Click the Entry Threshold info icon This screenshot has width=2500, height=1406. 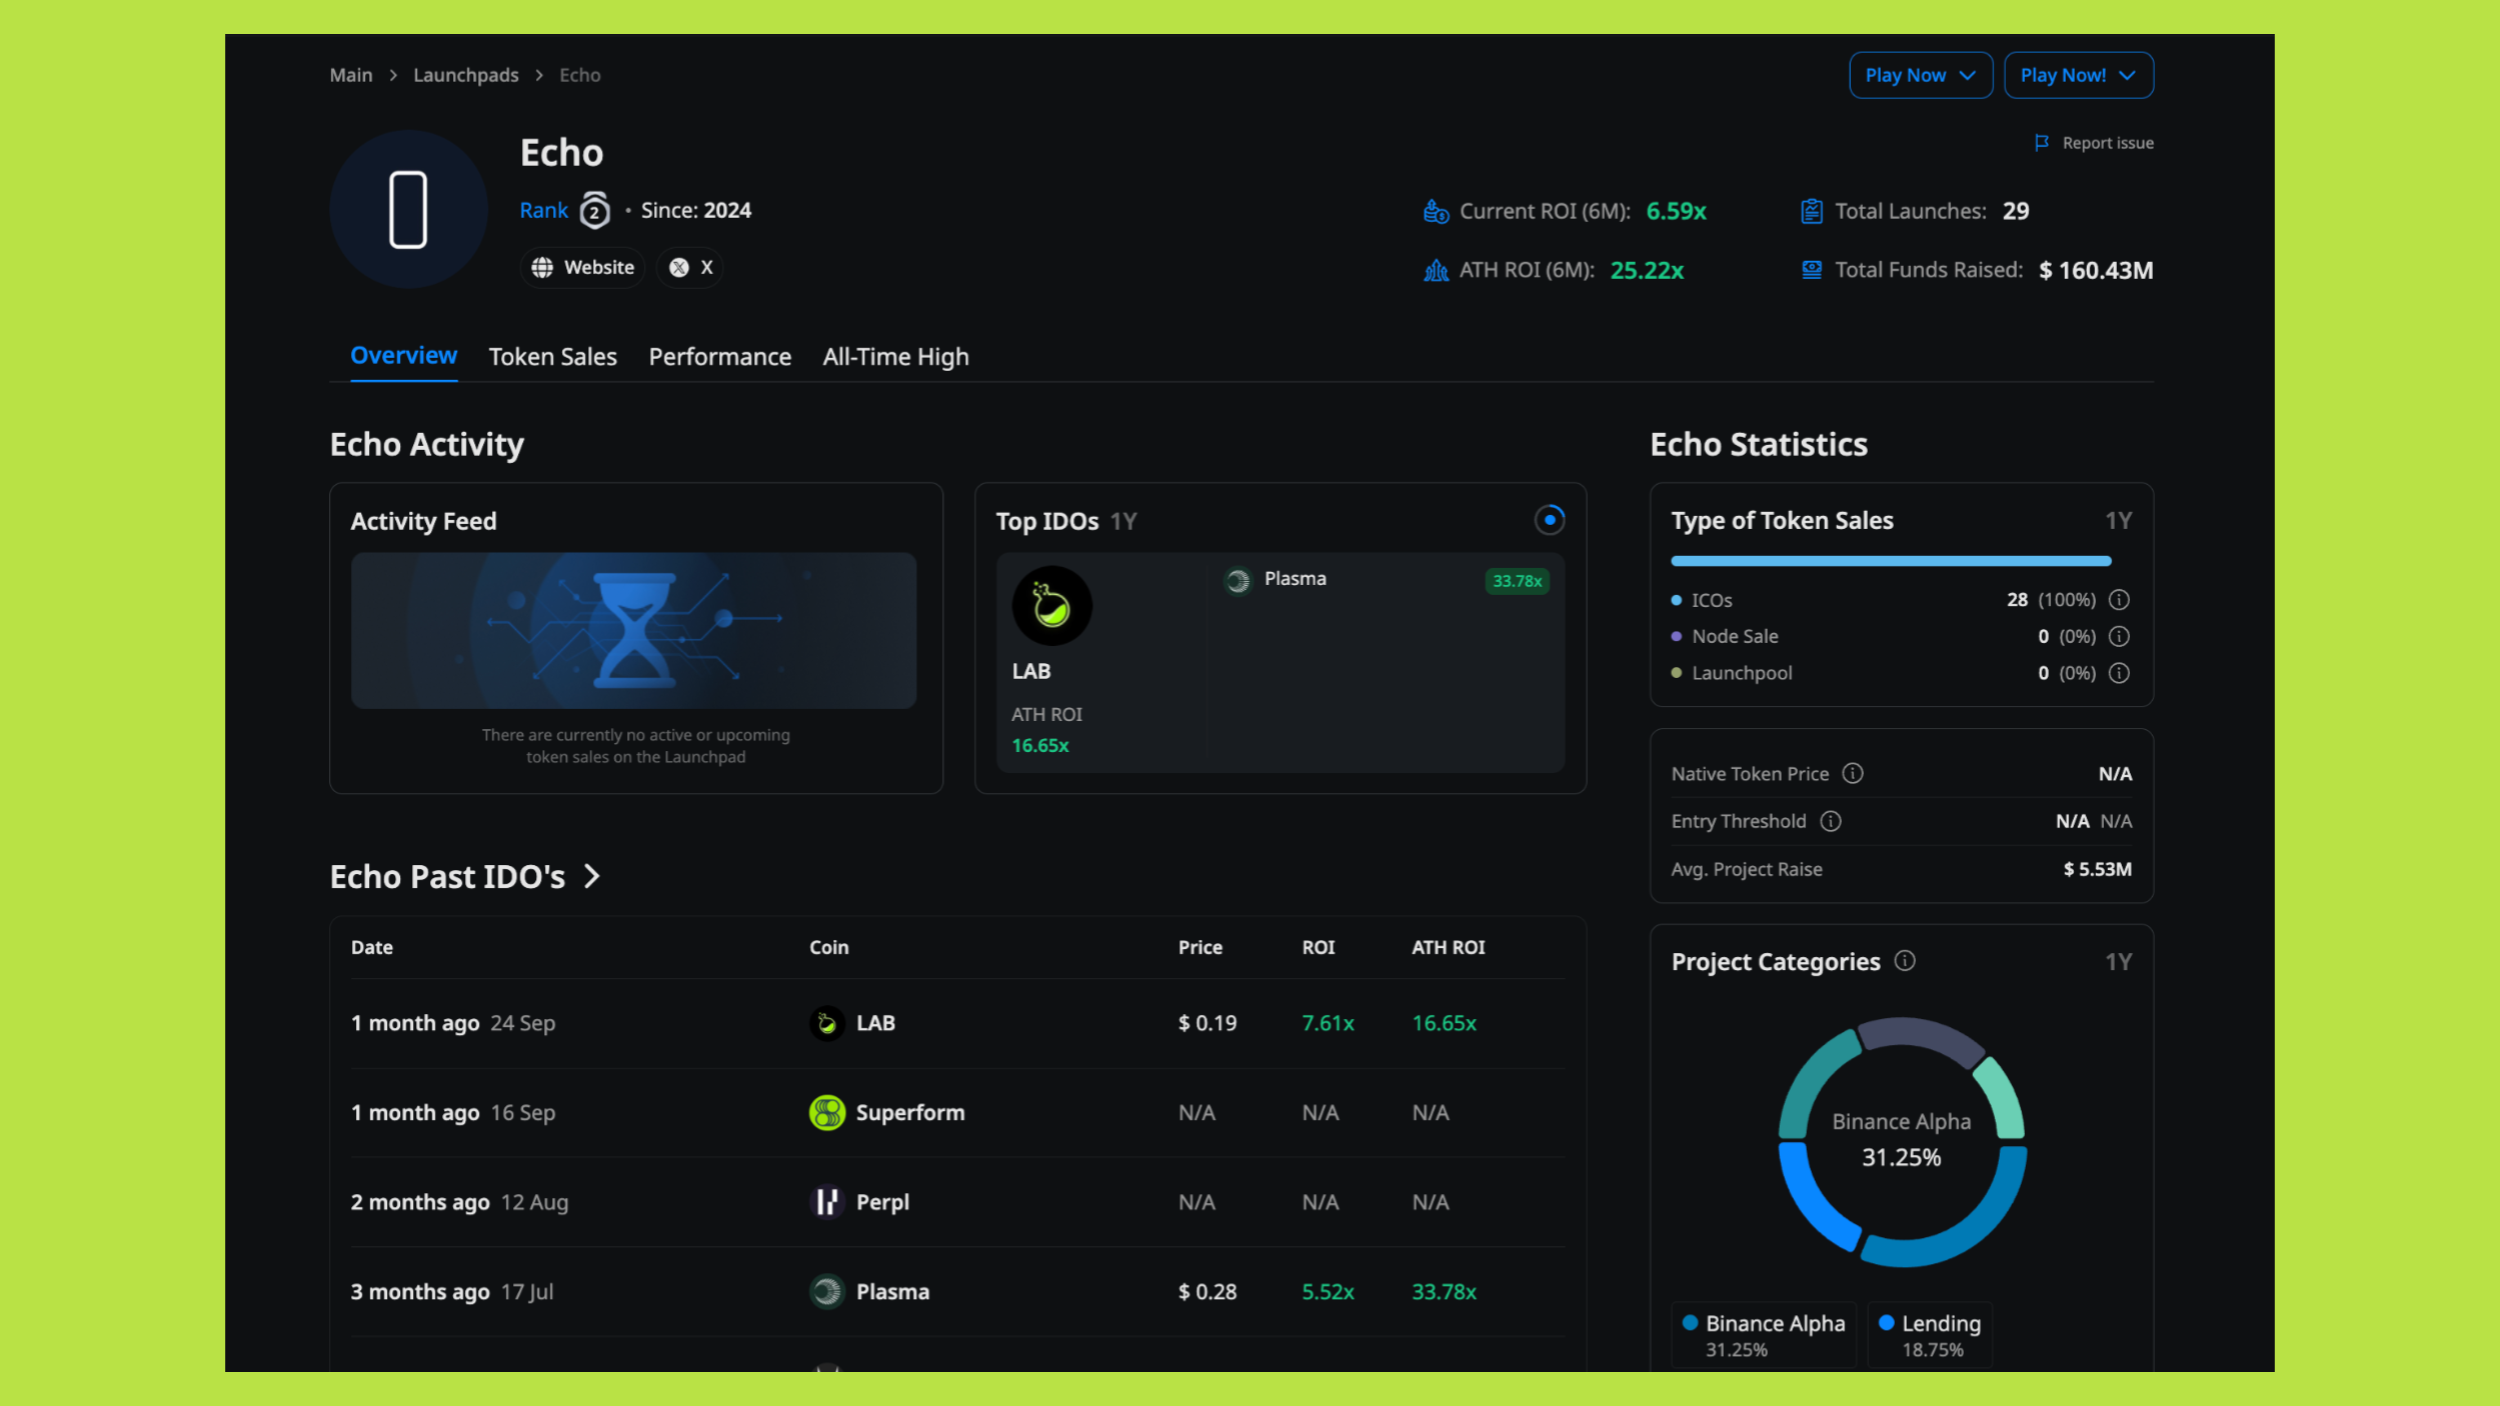1830,821
